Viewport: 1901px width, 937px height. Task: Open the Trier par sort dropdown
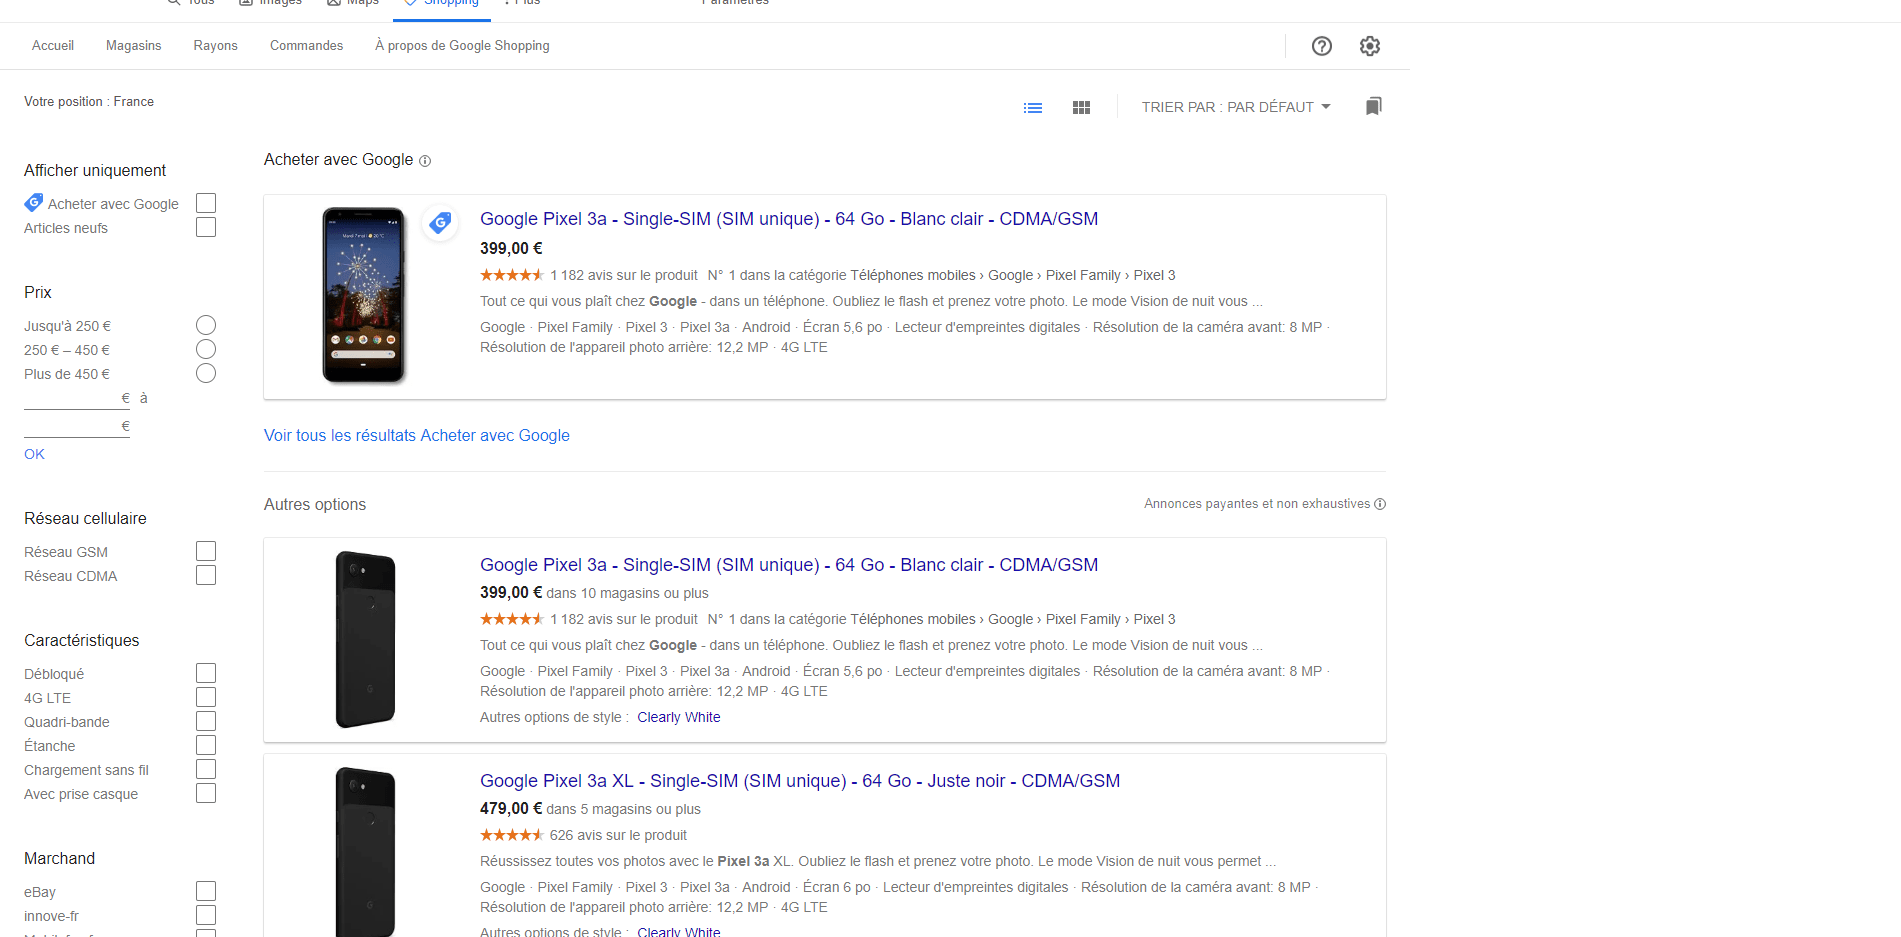1236,107
